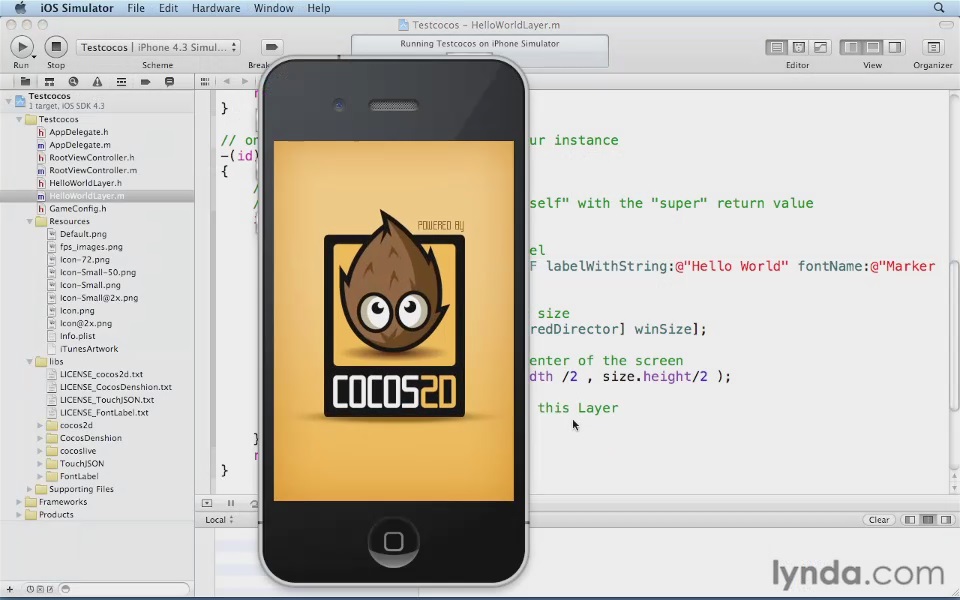
Task: Open the Local variables scope dropdown
Action: click(x=219, y=520)
